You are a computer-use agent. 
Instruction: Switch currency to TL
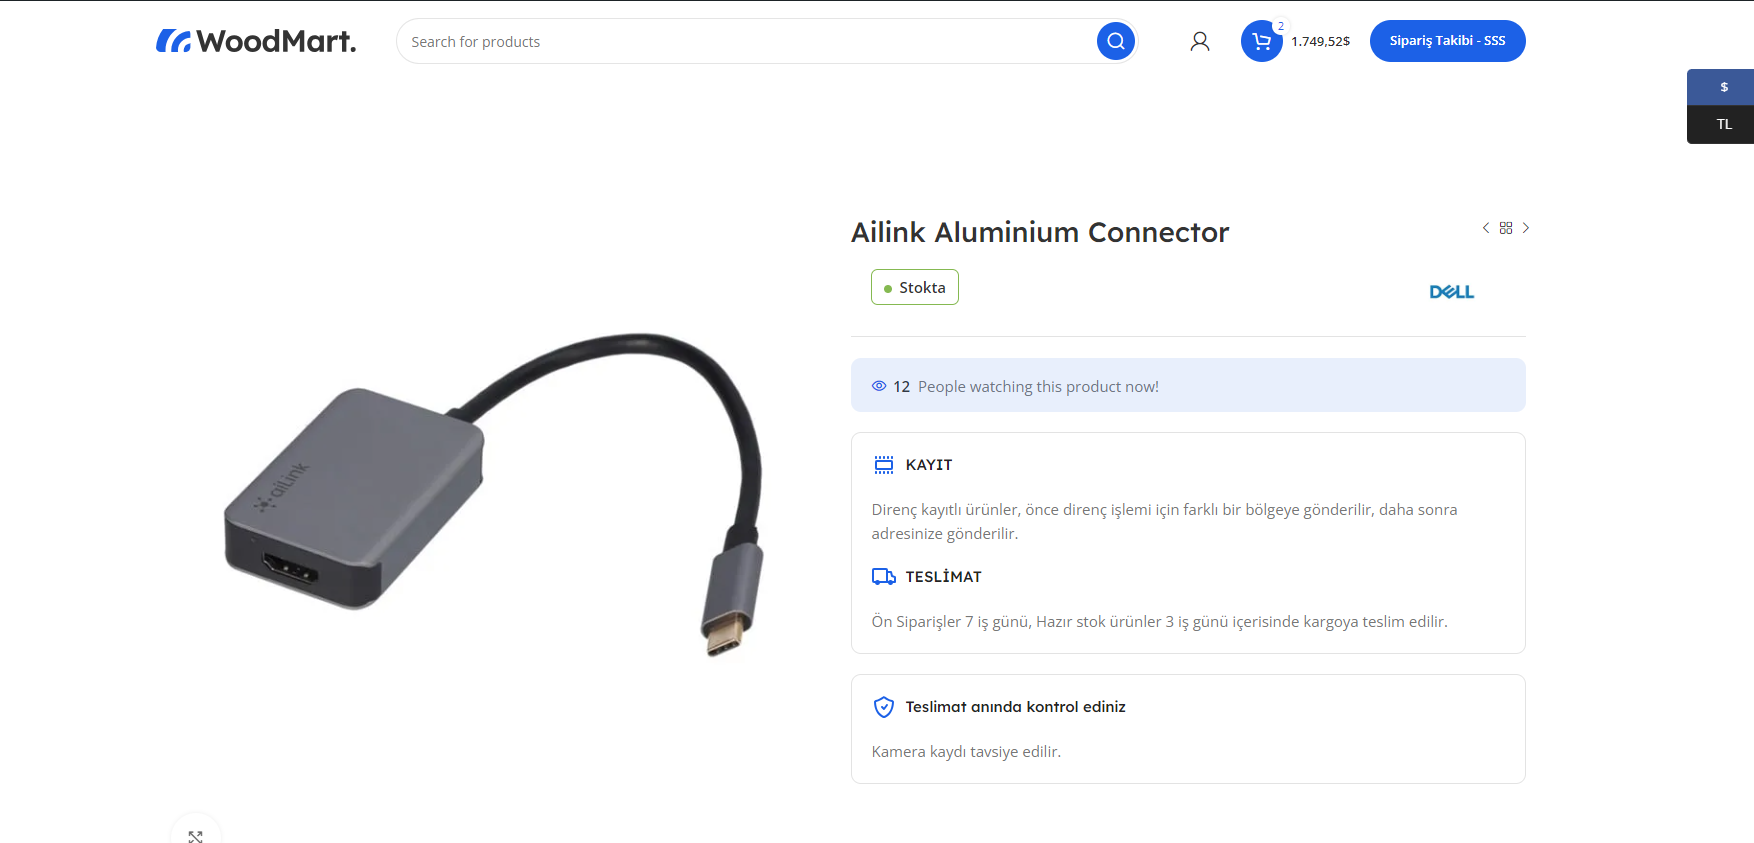click(1723, 125)
